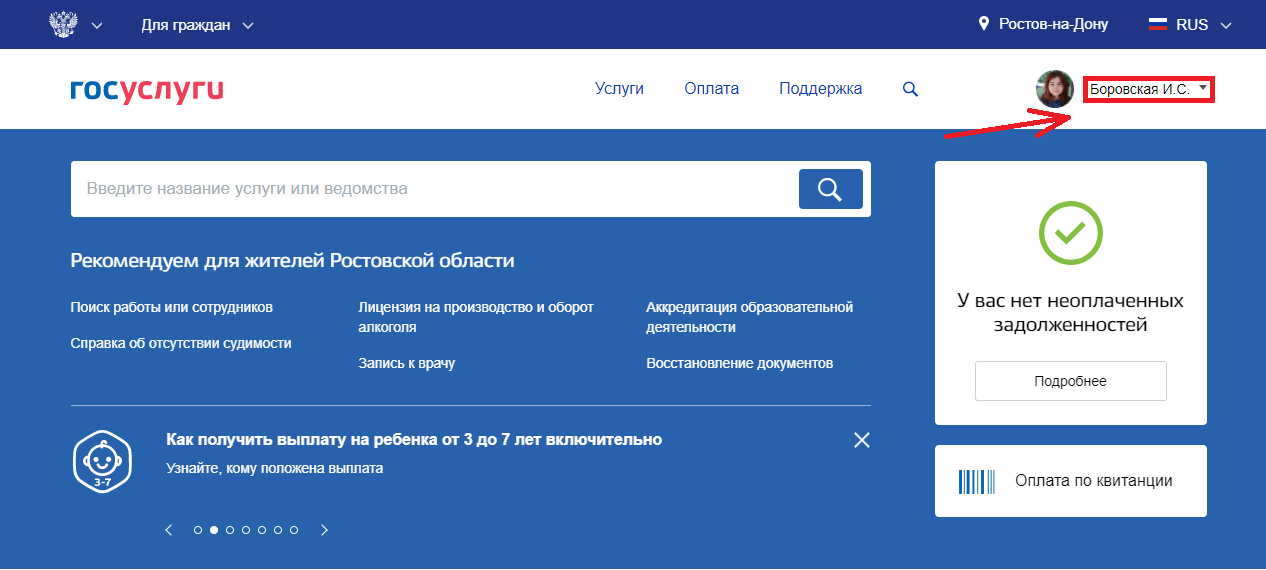Go to the previous banner slide arrow
This screenshot has height=570, width=1266.
coord(169,530)
